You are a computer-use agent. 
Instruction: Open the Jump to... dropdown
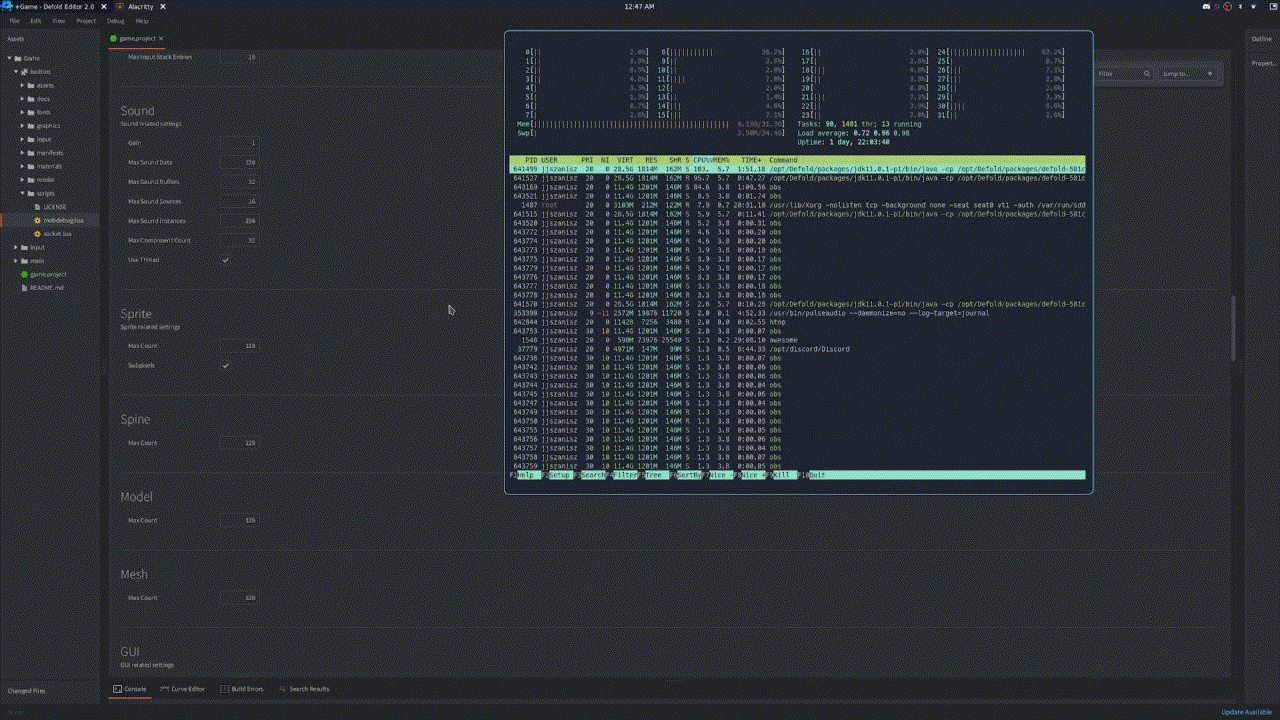coord(1185,73)
